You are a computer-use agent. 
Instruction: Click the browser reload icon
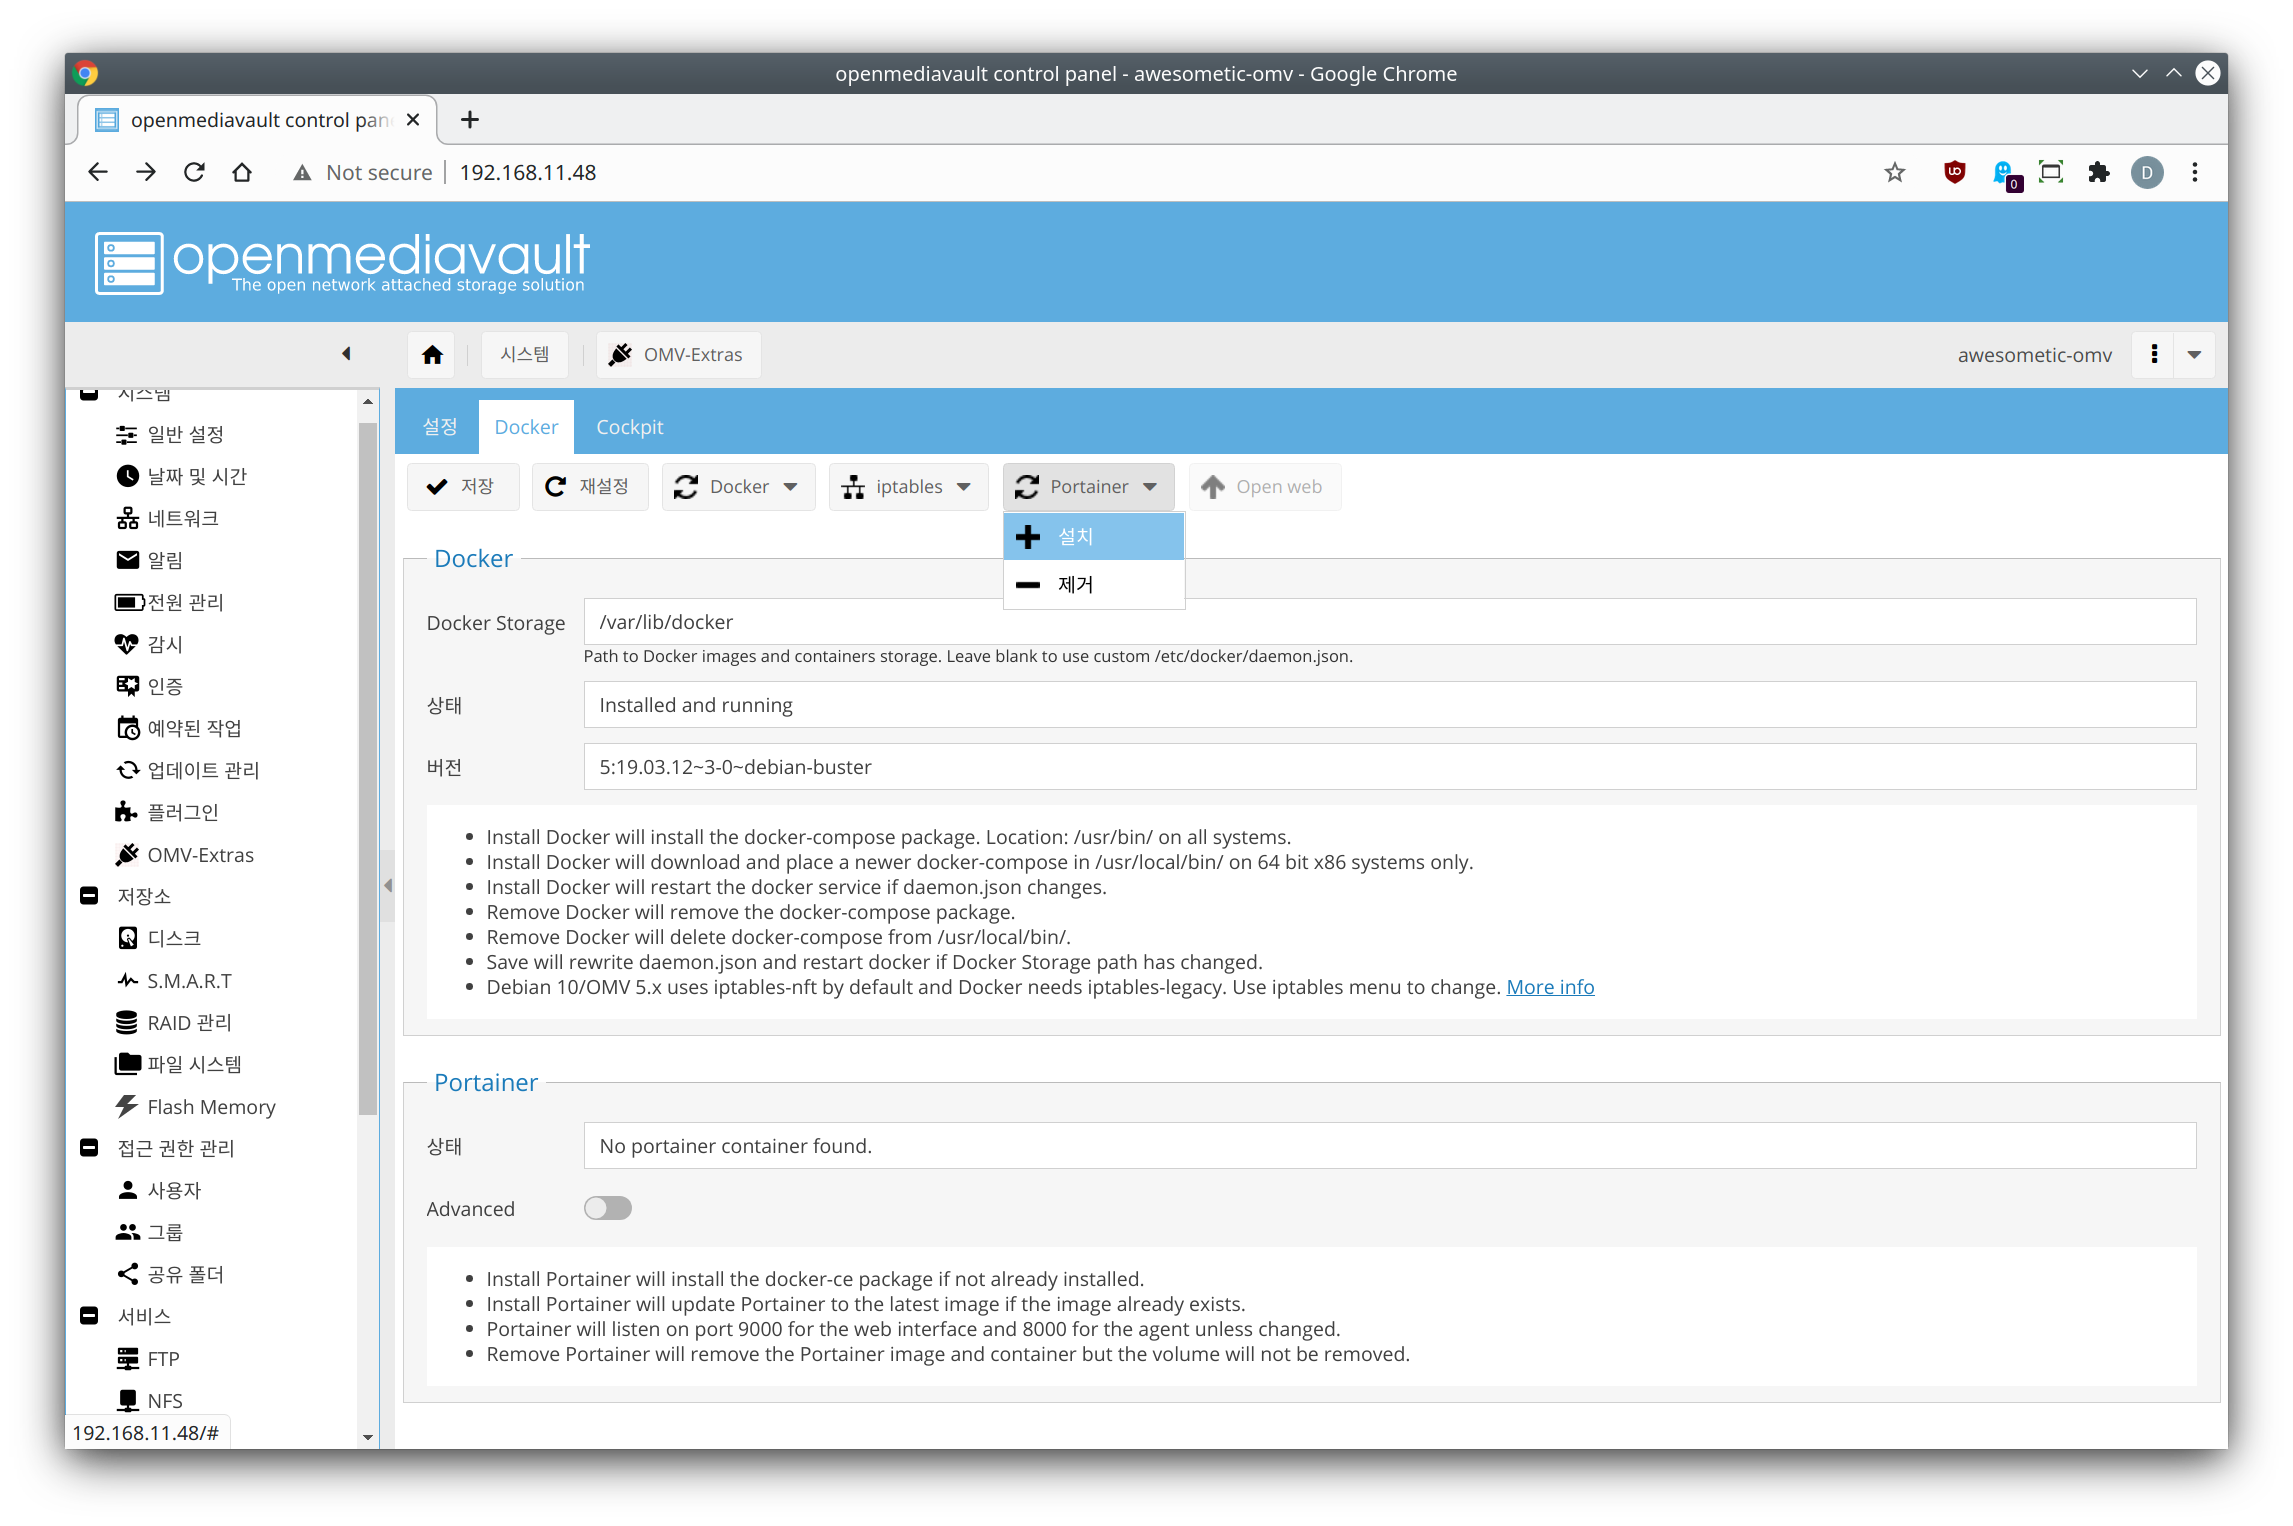click(x=194, y=172)
